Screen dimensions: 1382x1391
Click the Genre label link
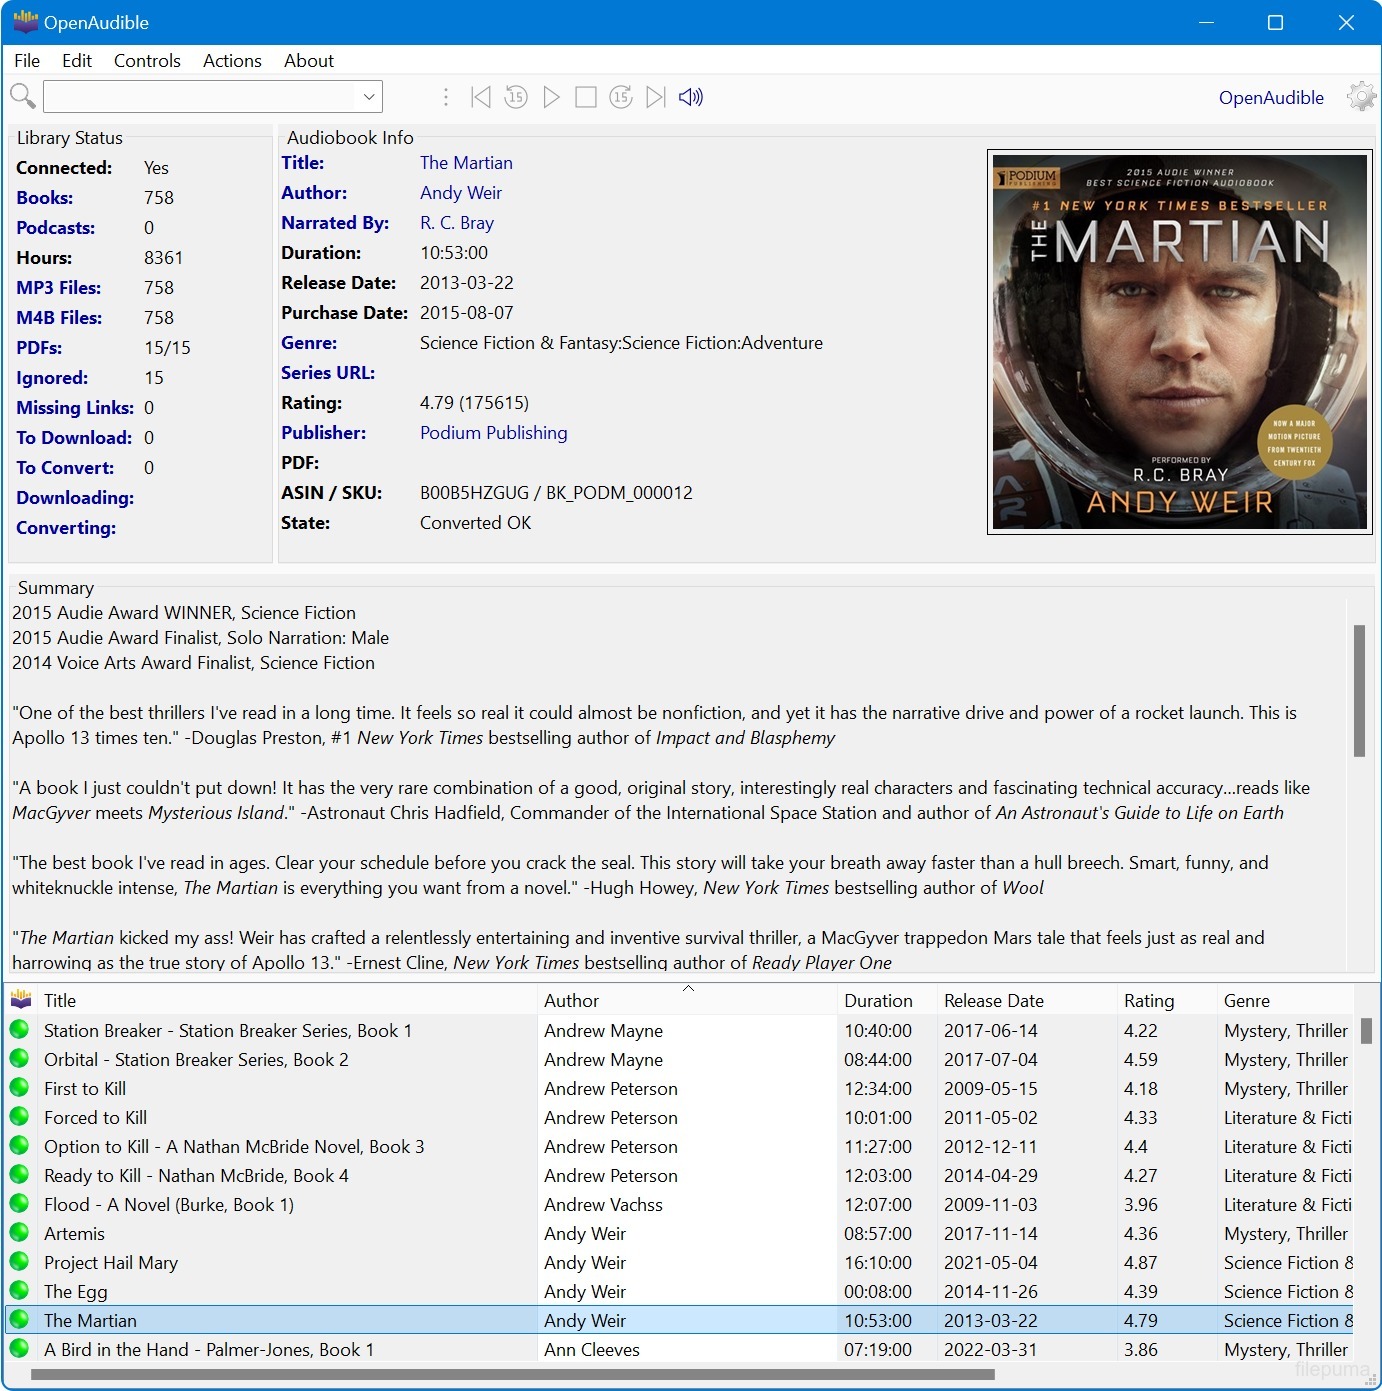click(x=309, y=343)
